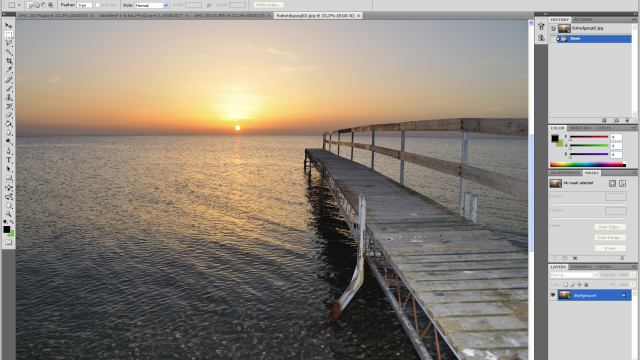This screenshot has width=640, height=360.
Task: Open the Color panel options menu
Action: 634,128
